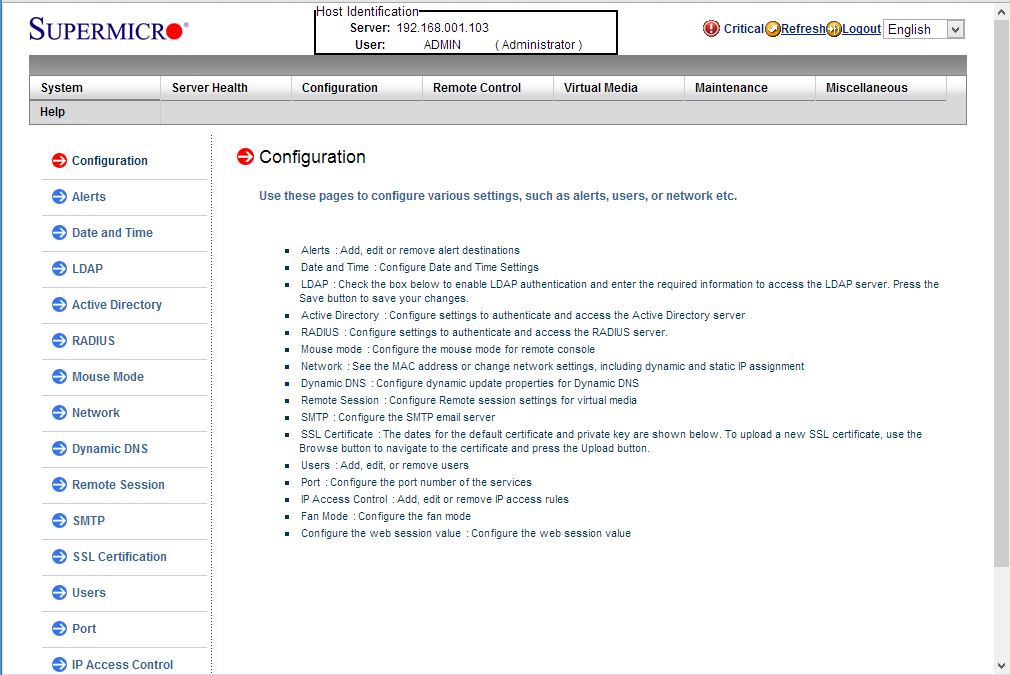Viewport: 1010px width, 675px height.
Task: Click the arrow icon beside Active Directory
Action: coord(59,305)
